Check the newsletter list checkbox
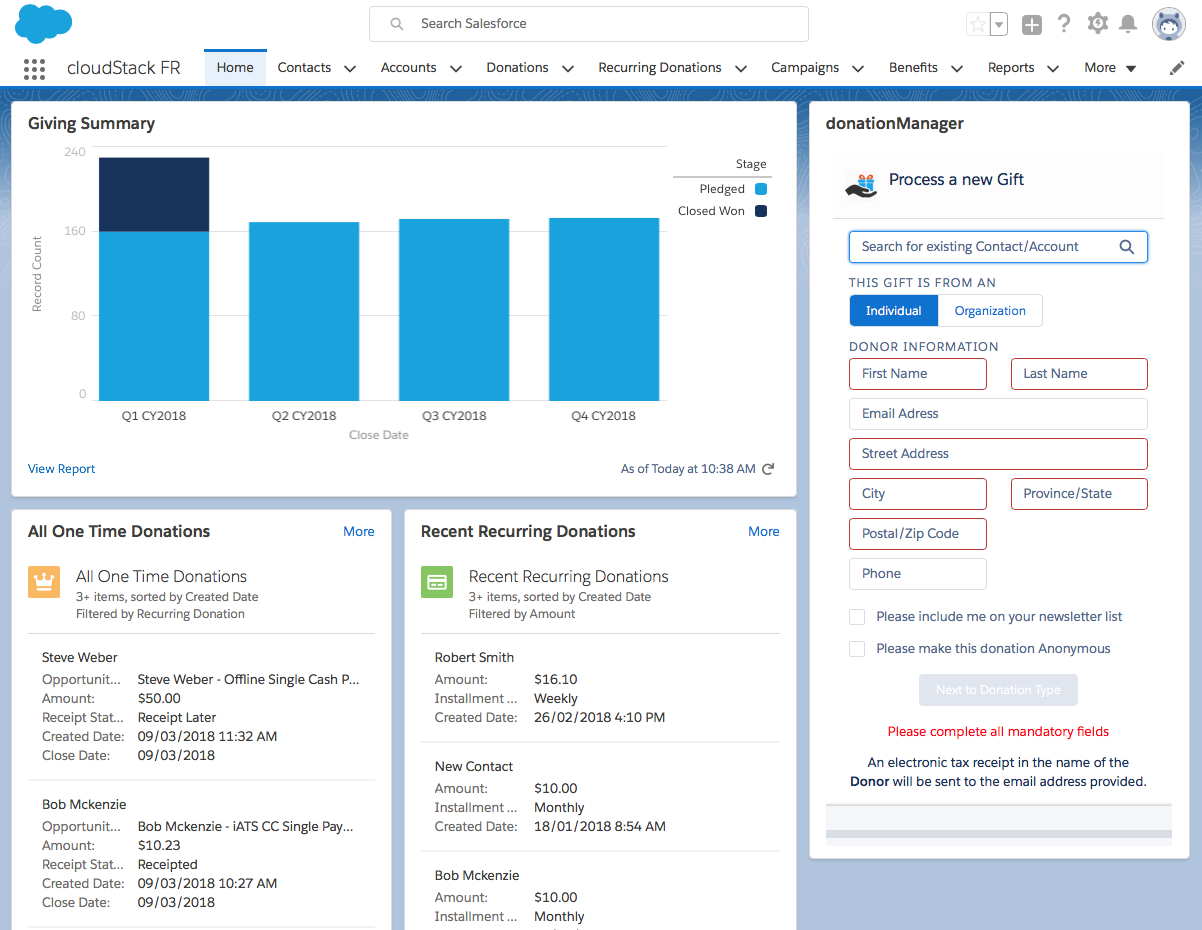This screenshot has width=1202, height=930. 857,617
